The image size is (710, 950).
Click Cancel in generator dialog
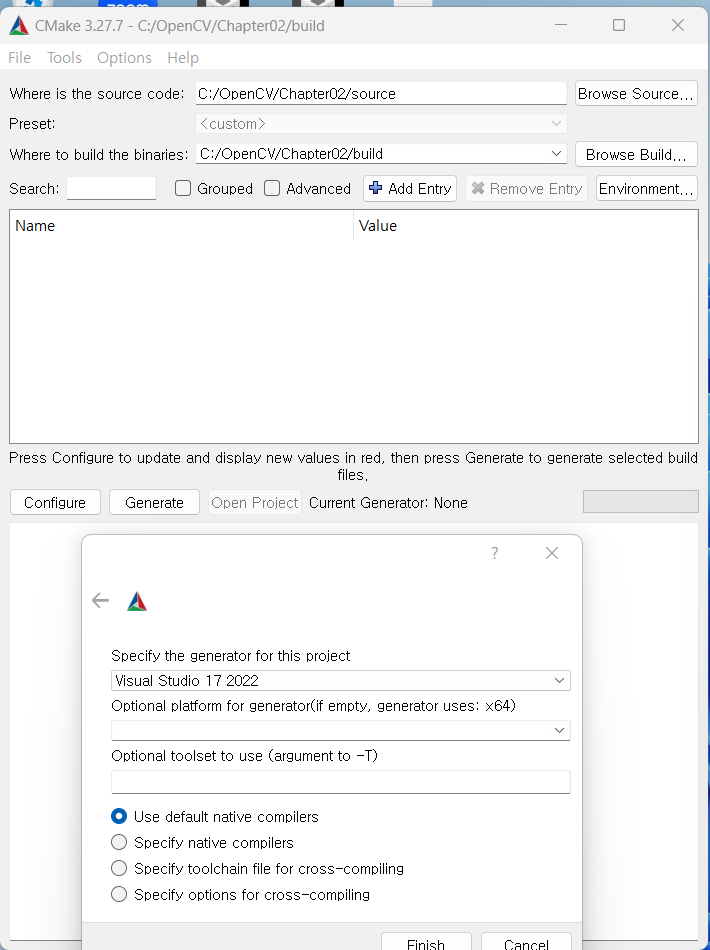point(526,942)
